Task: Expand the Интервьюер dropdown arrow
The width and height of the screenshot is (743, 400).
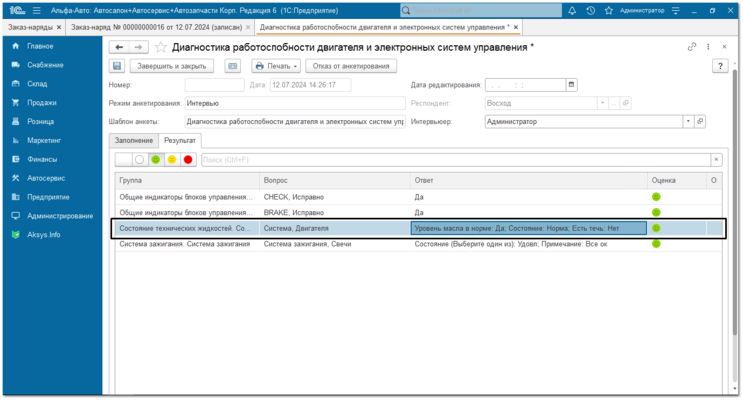Action: 688,121
